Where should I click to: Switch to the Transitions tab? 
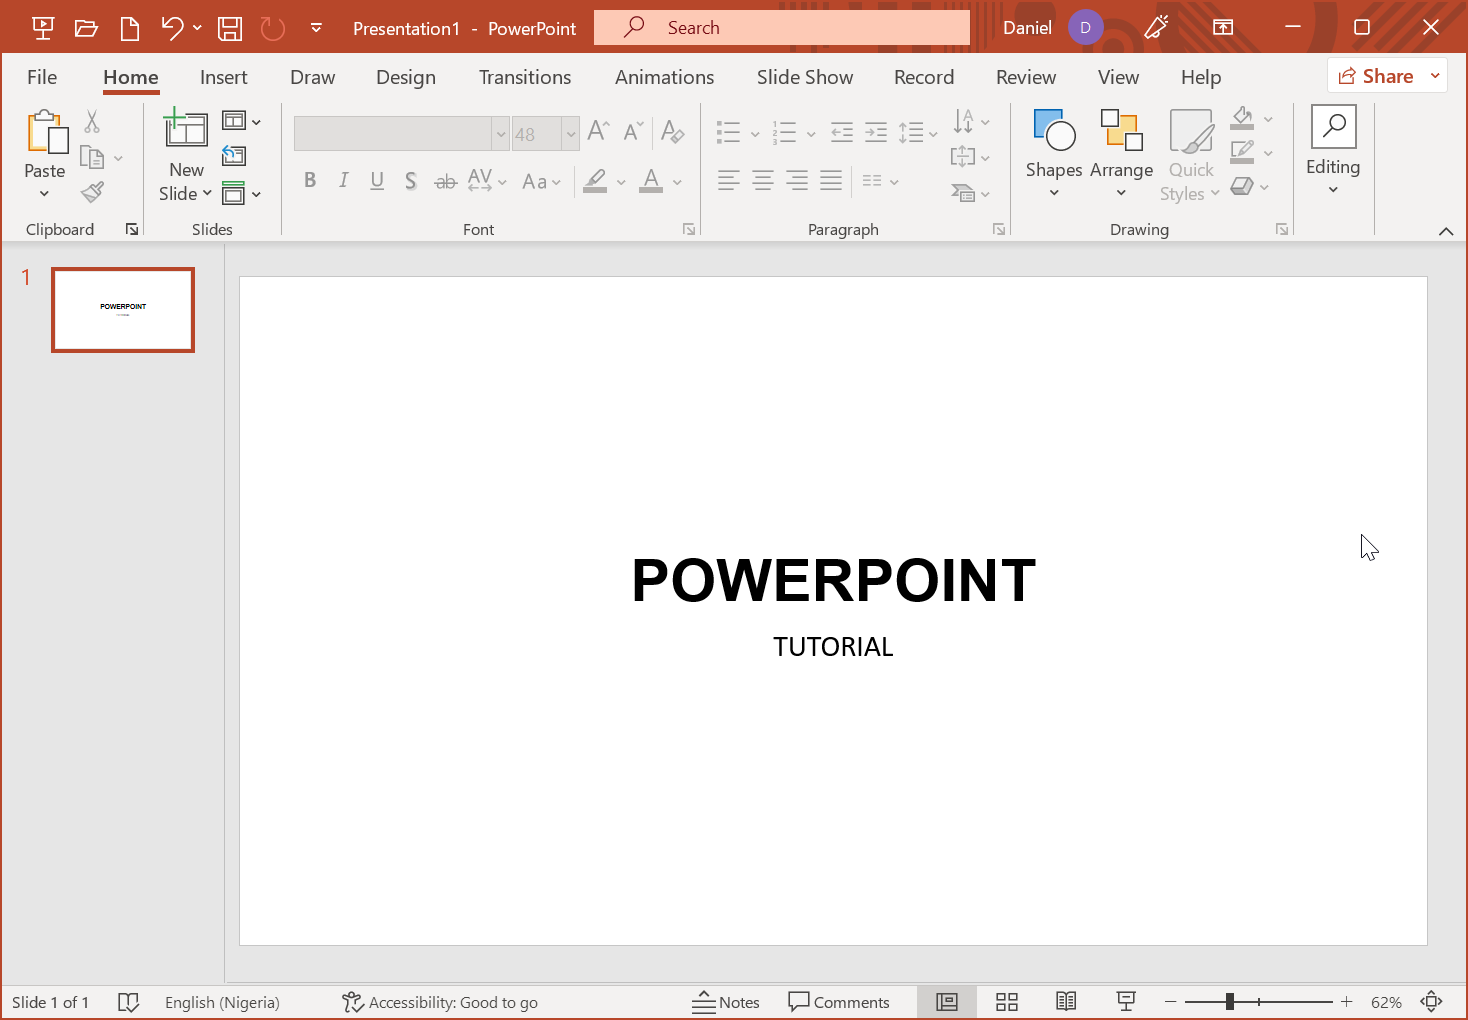pyautogui.click(x=525, y=77)
